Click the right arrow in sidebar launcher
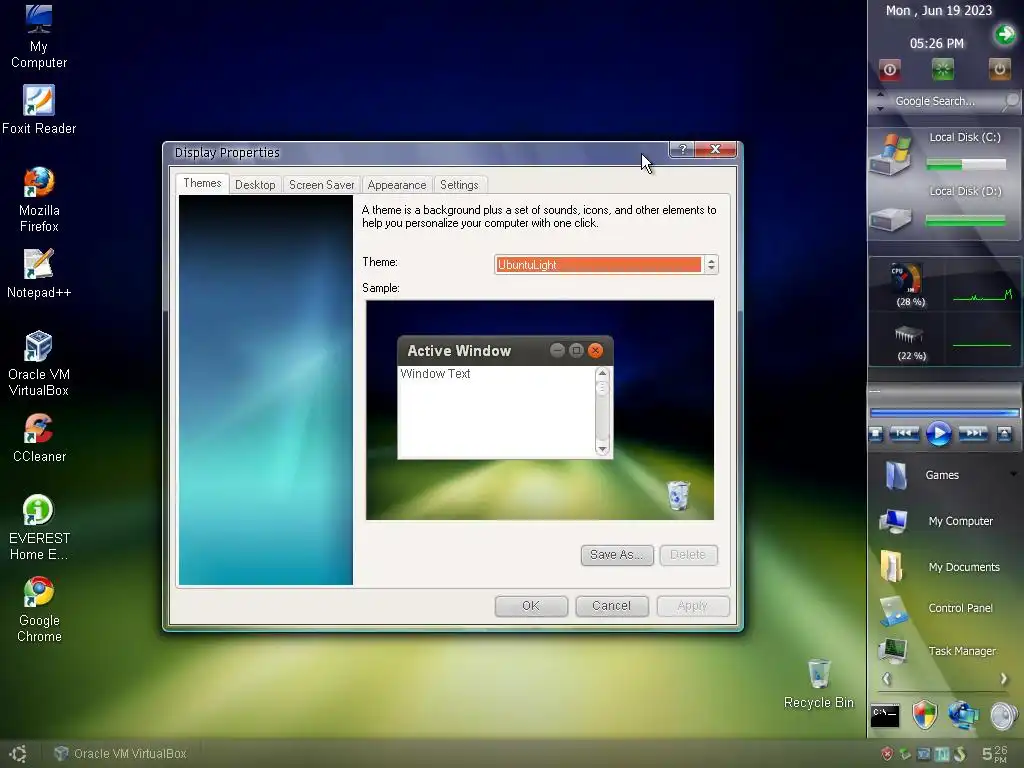This screenshot has height=768, width=1024. [x=1004, y=679]
